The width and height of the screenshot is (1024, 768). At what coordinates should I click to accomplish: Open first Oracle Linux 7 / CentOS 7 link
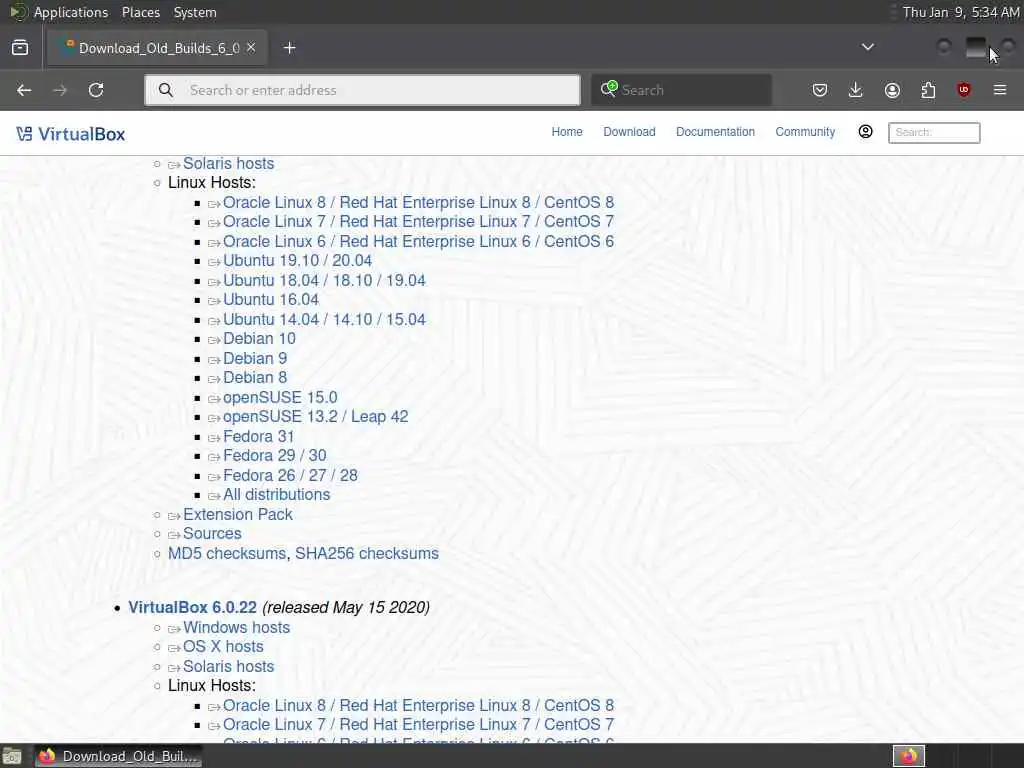418,221
